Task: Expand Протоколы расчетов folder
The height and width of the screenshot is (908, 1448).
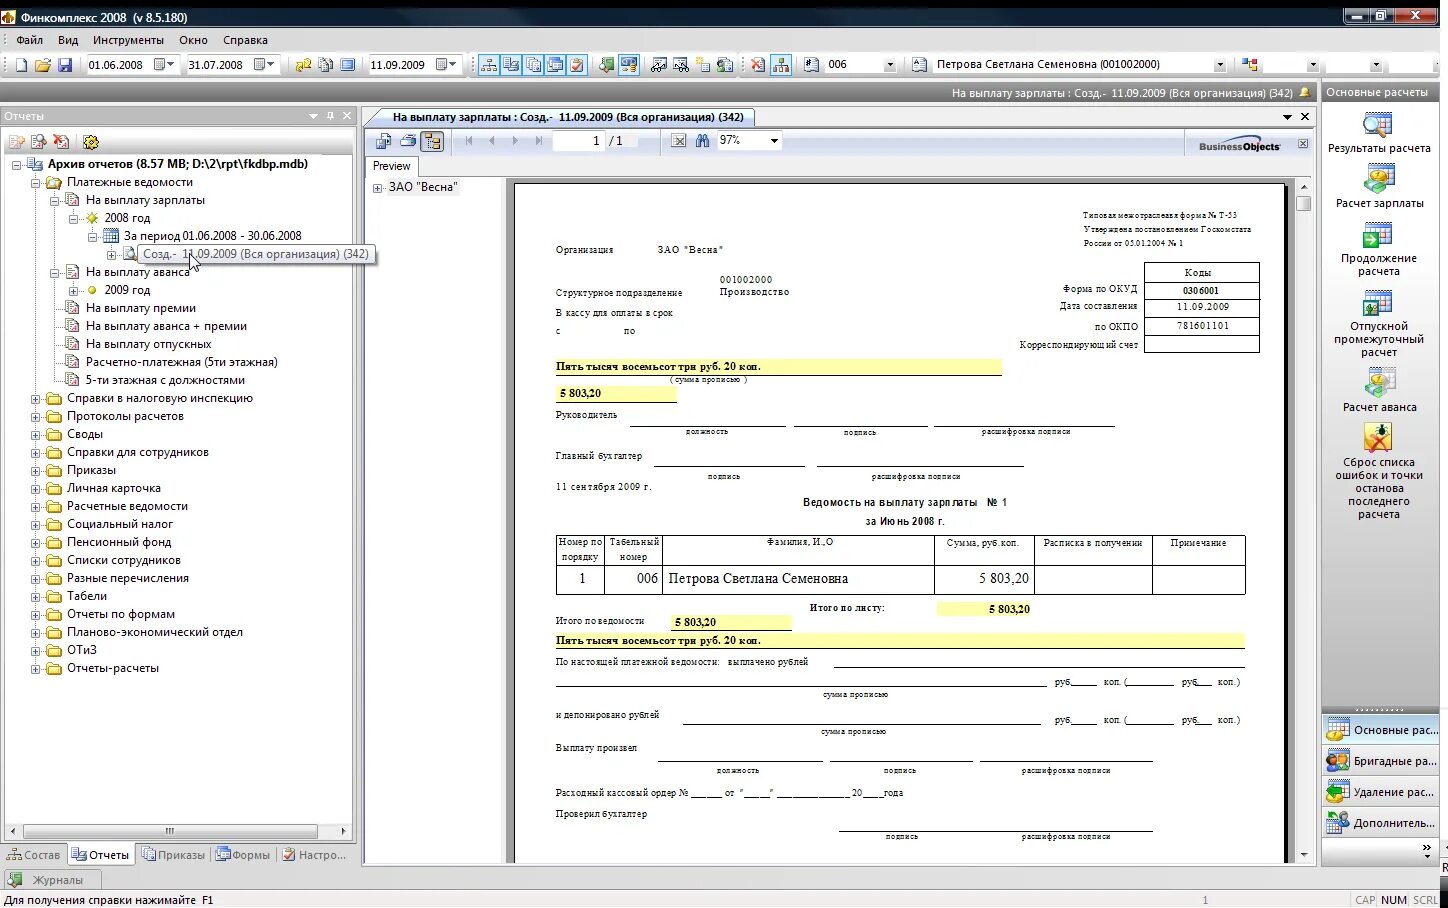Action: (x=35, y=417)
